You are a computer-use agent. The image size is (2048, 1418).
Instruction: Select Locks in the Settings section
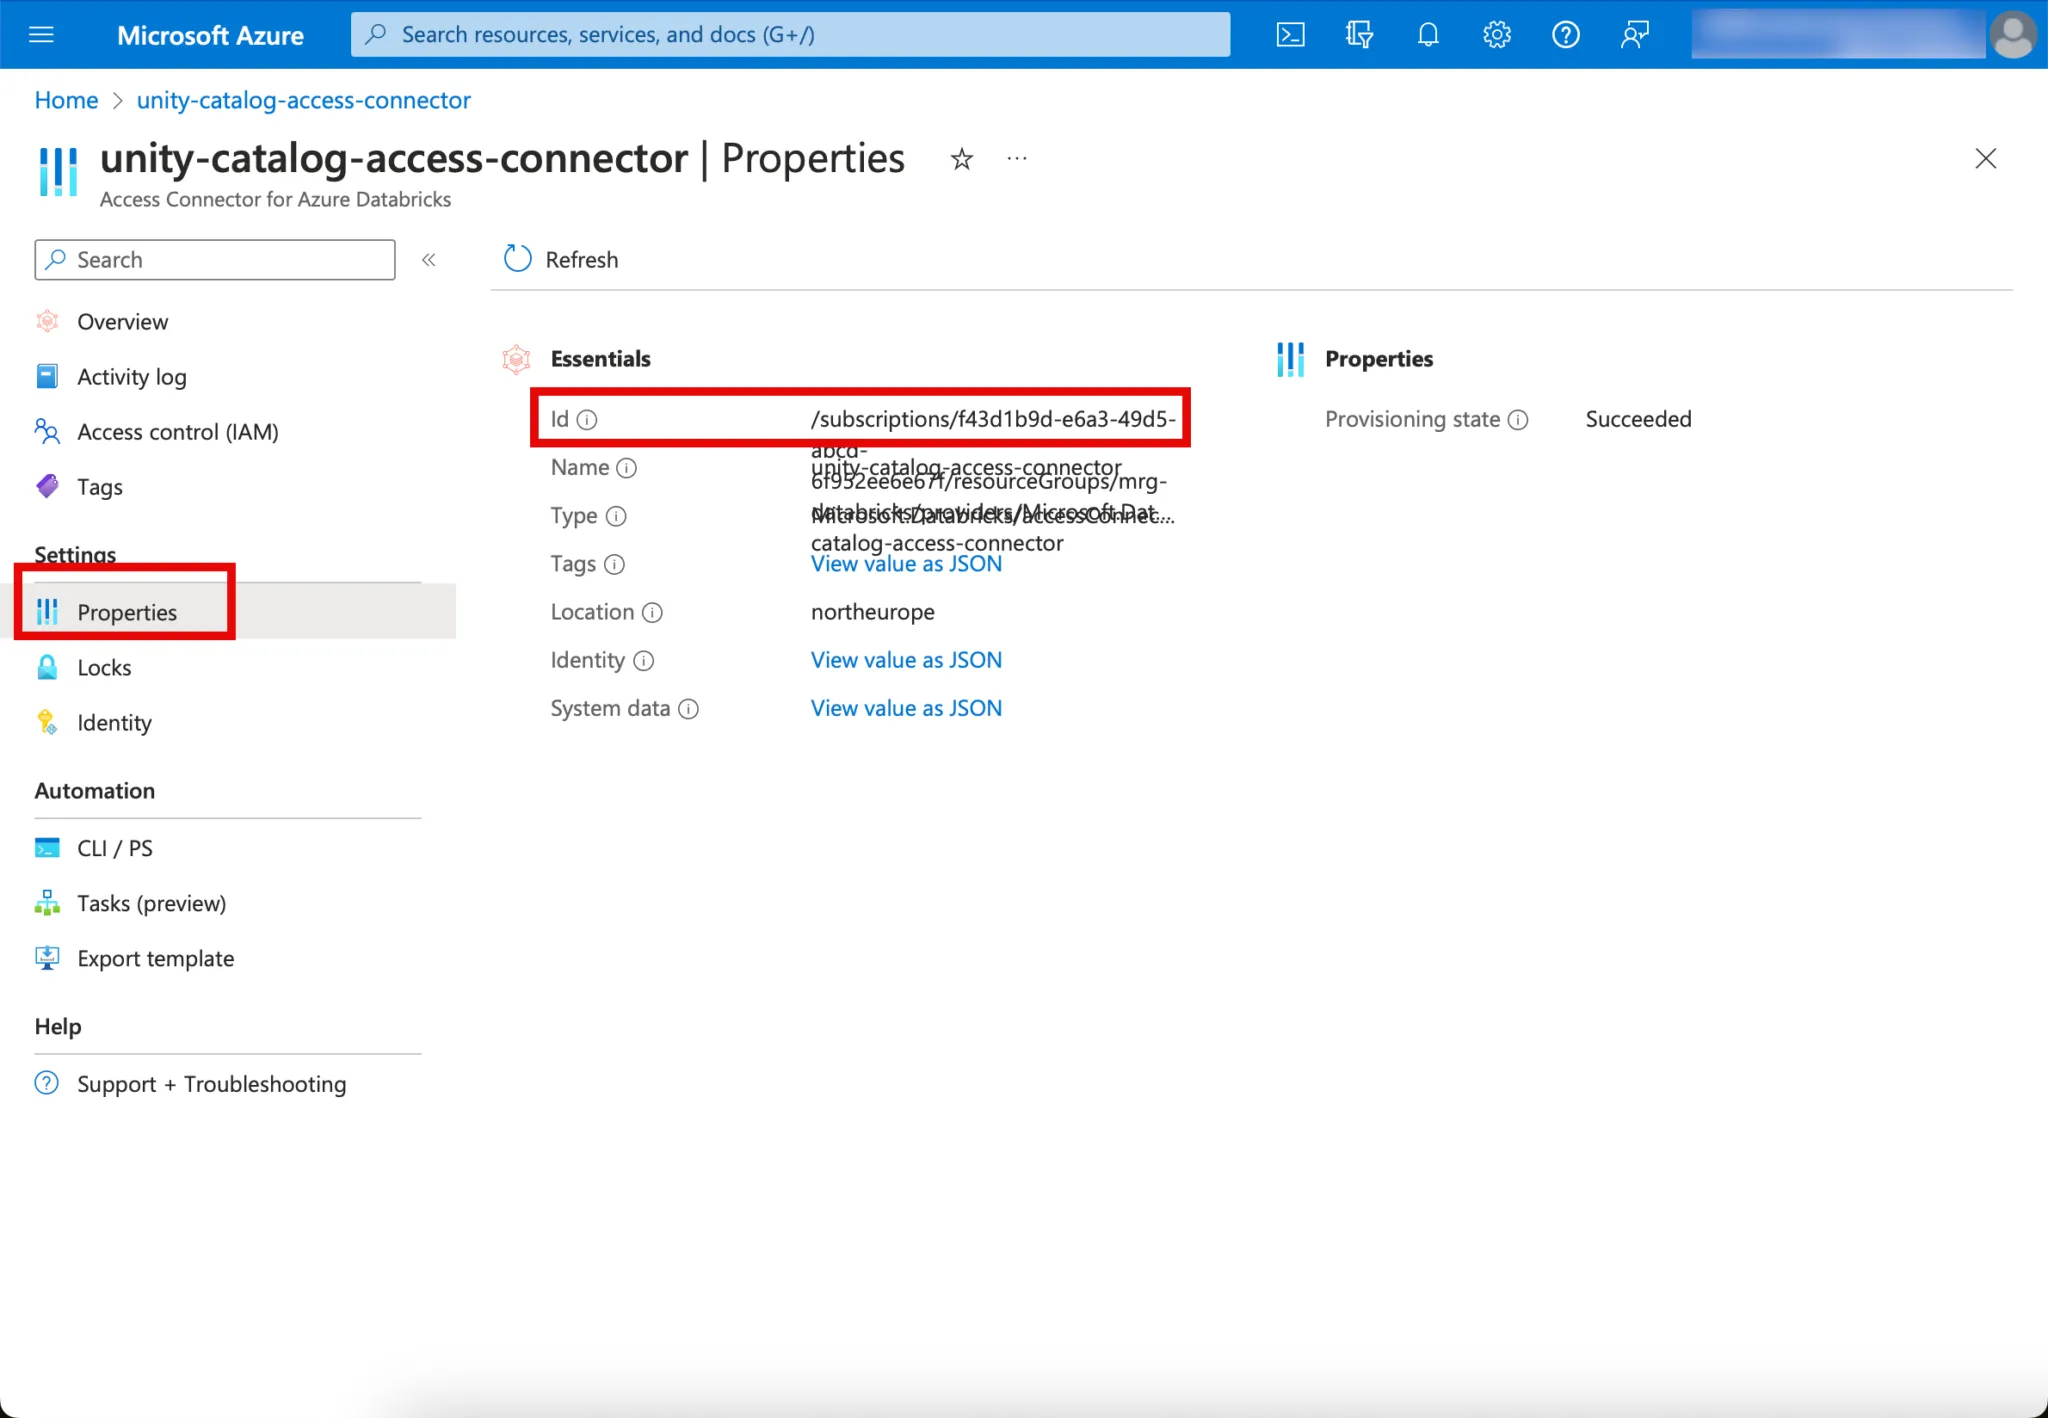[x=104, y=668]
